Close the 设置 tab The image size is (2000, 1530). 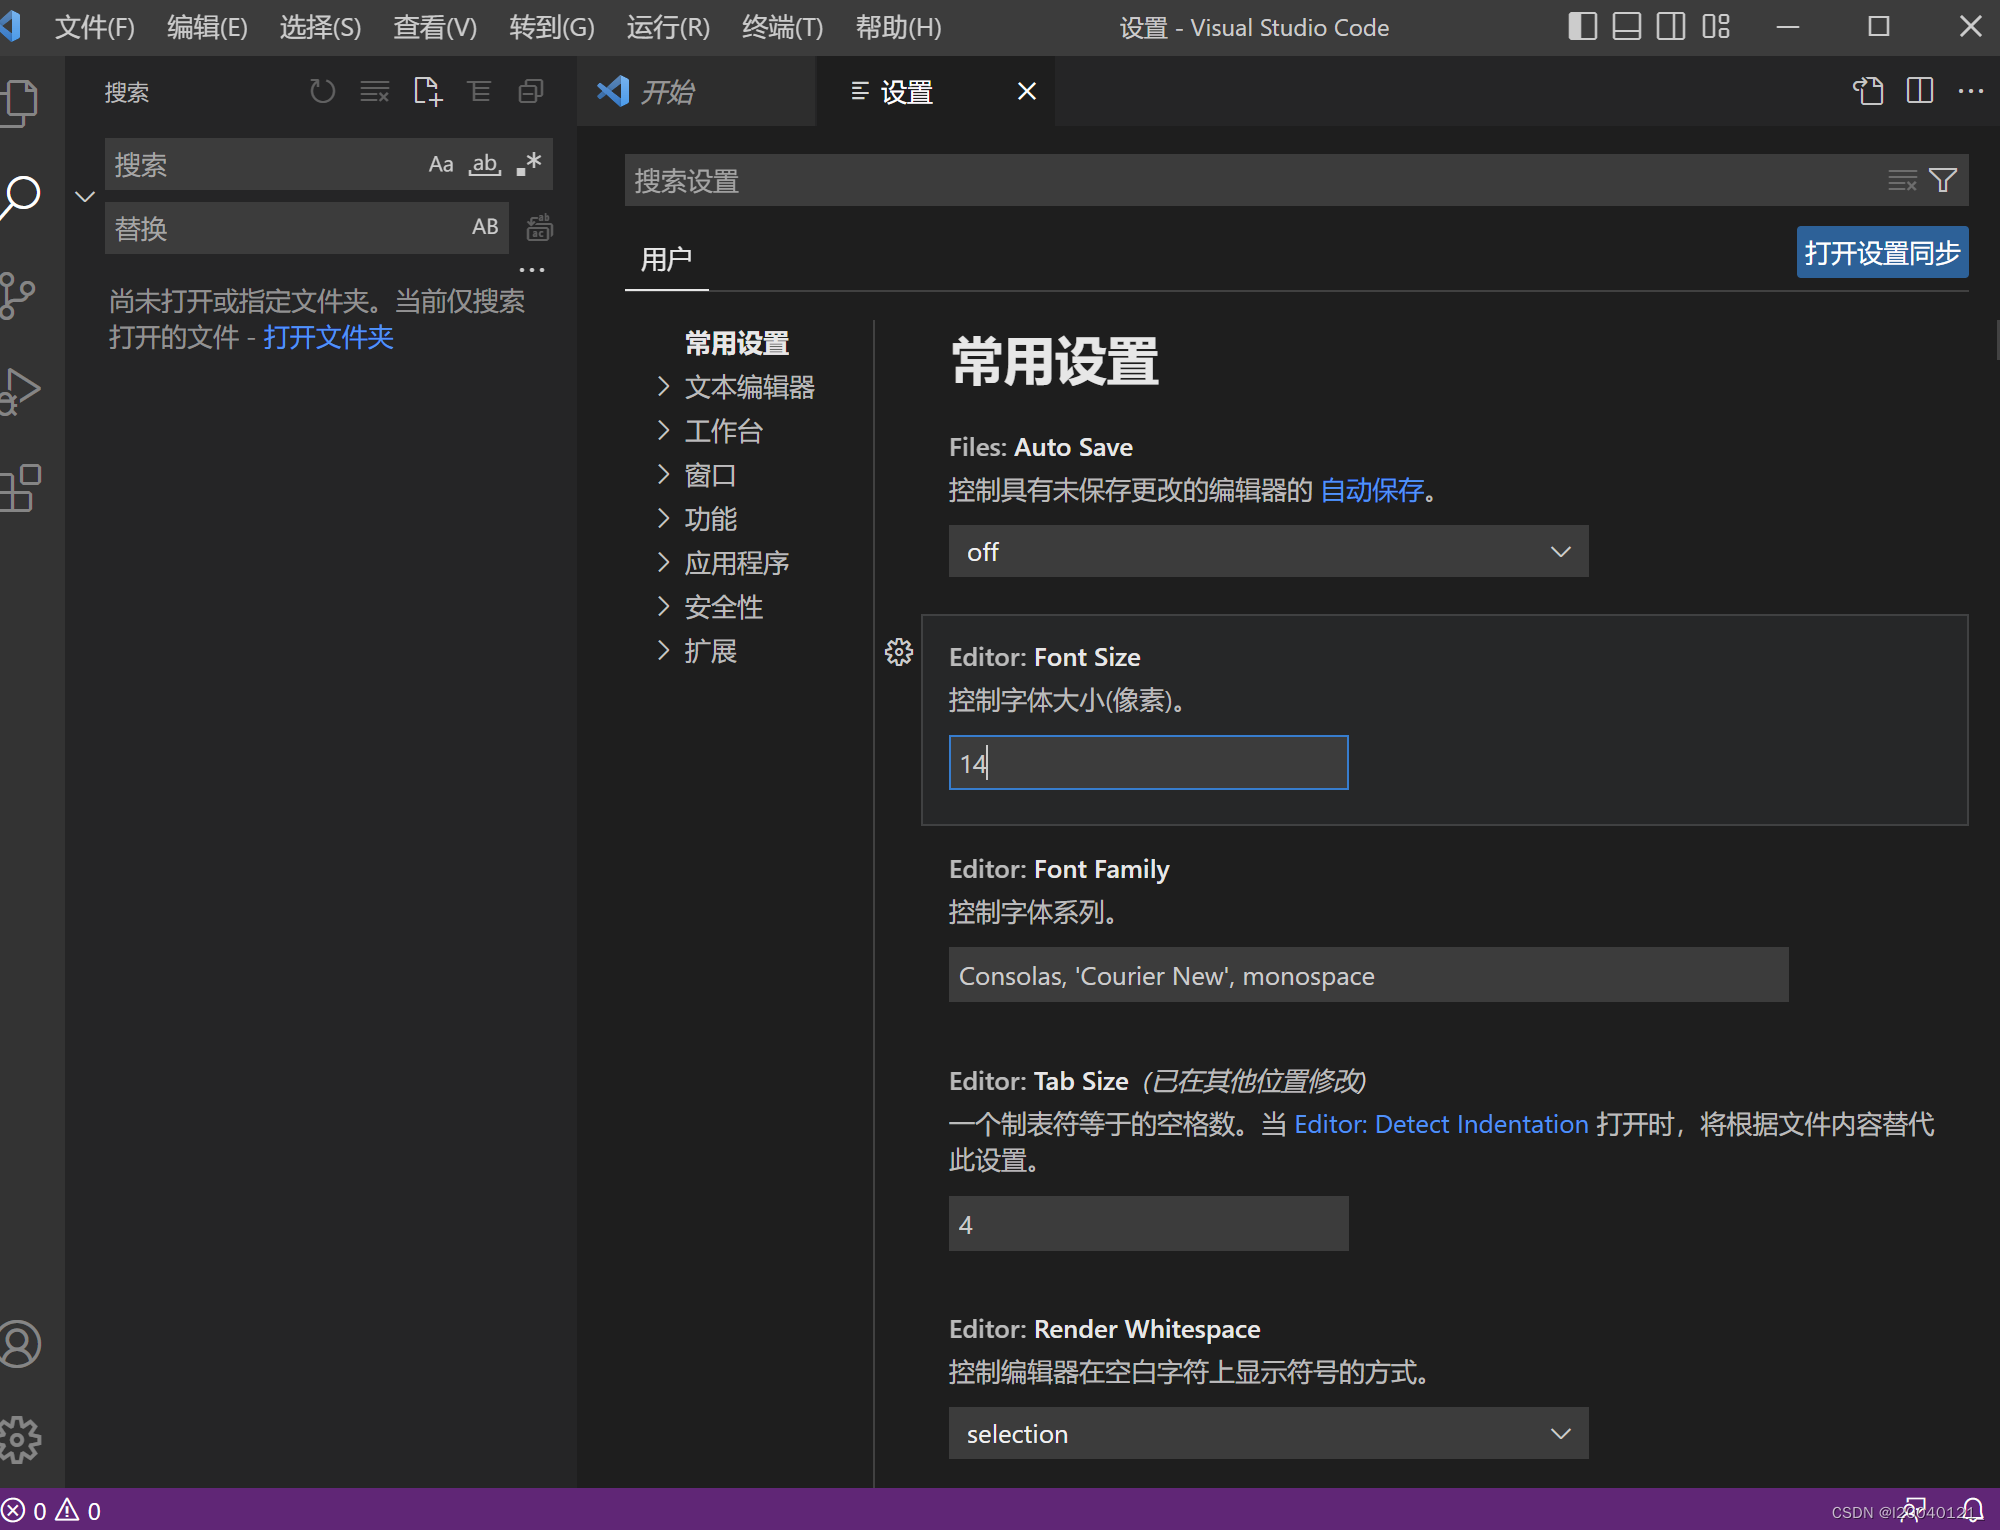pyautogui.click(x=1026, y=92)
